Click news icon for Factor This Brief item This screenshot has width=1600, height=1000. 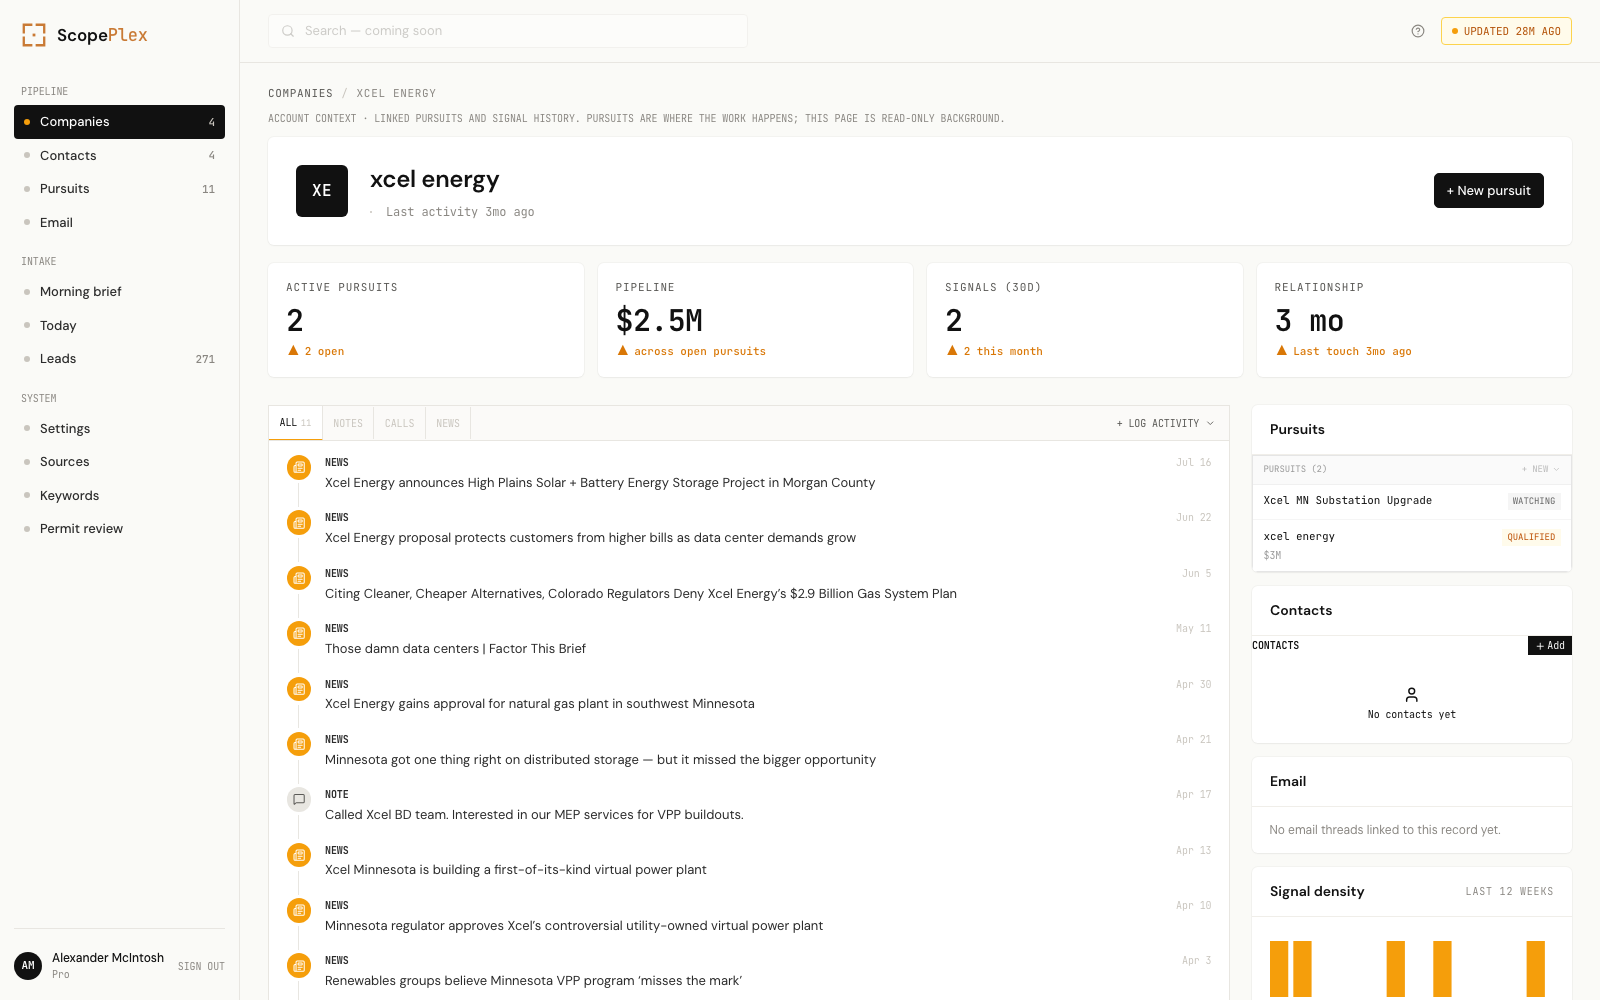pos(299,633)
